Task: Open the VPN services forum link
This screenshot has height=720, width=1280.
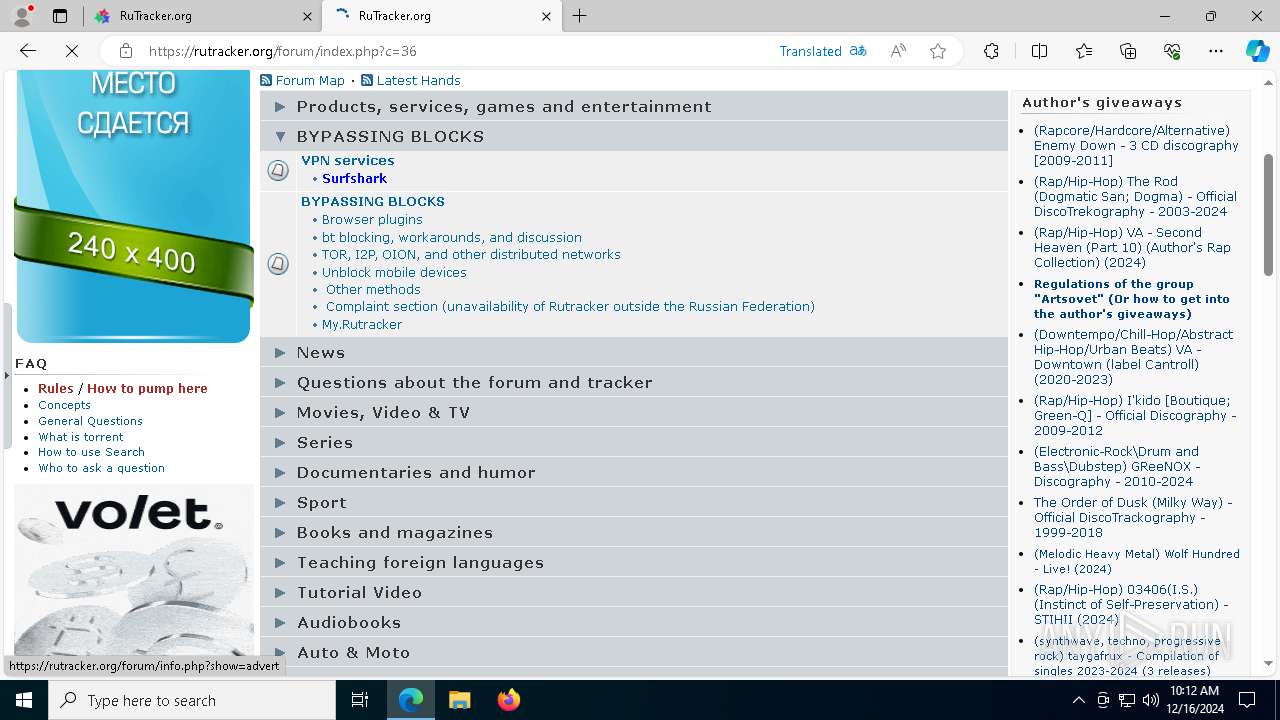Action: 348,160
